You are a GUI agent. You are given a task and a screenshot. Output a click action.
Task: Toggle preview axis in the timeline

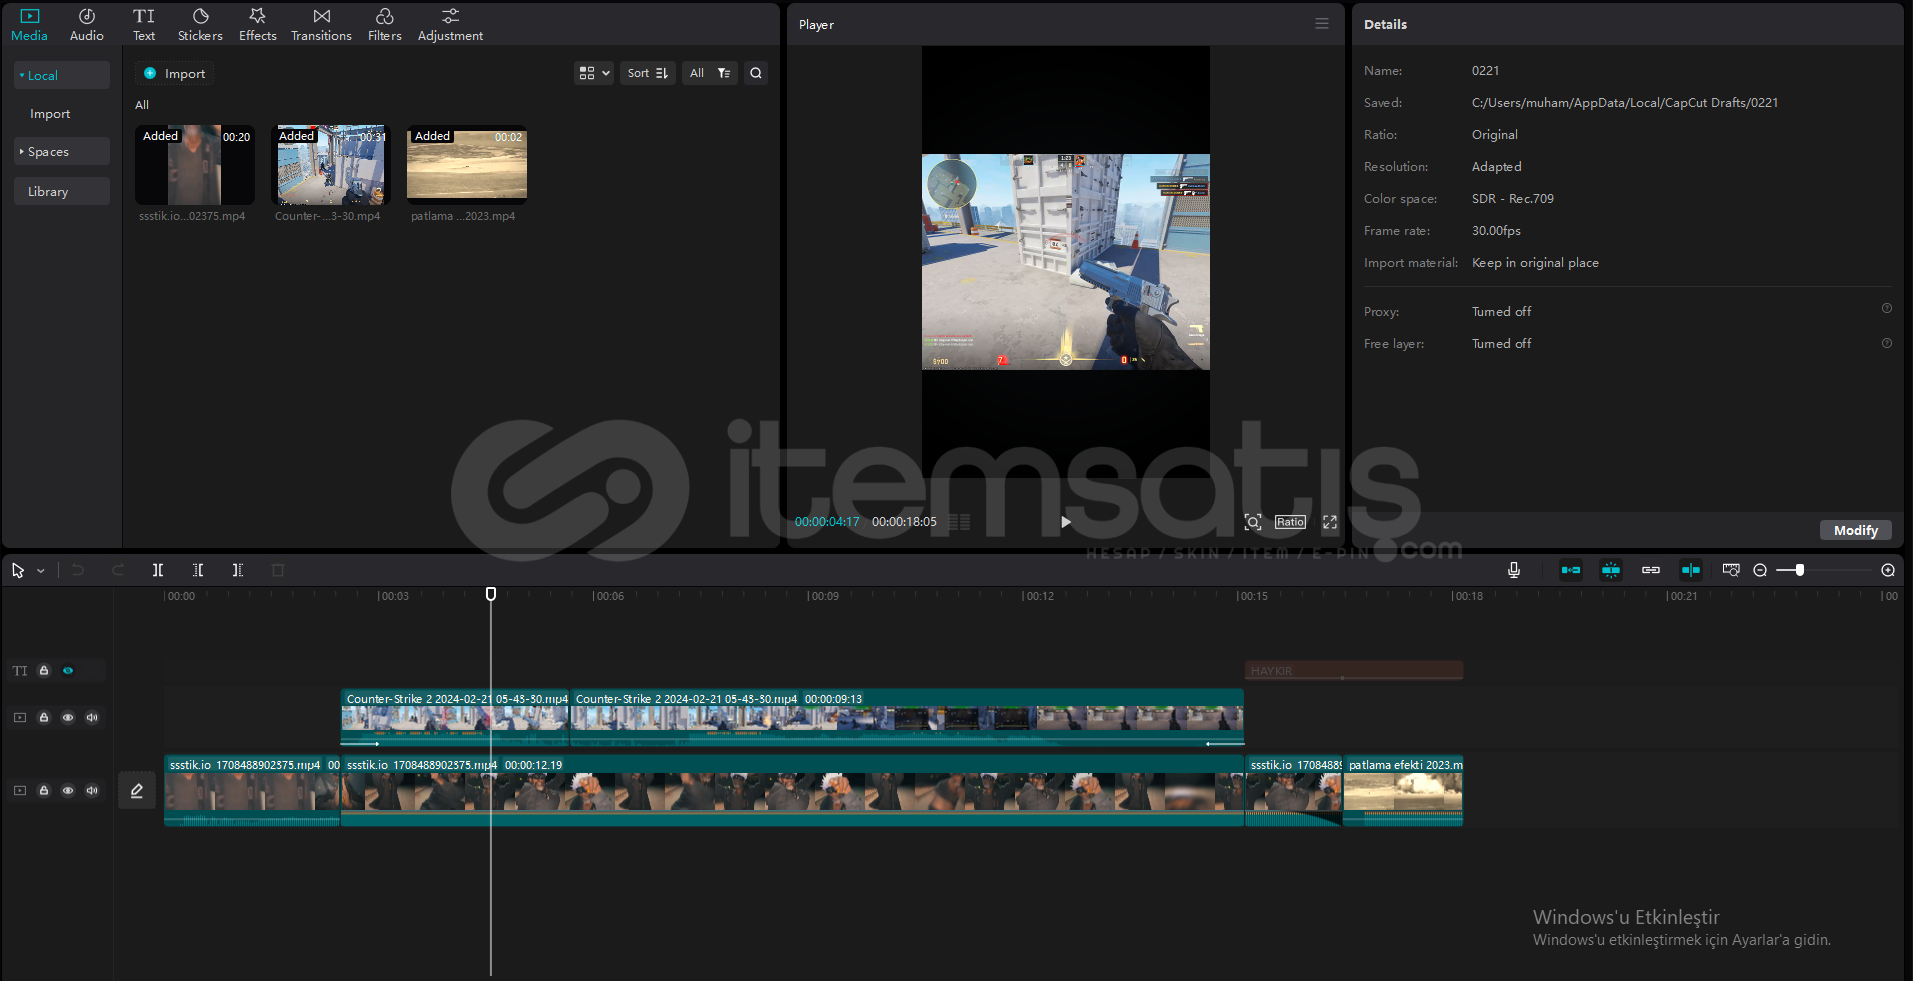pos(1691,570)
